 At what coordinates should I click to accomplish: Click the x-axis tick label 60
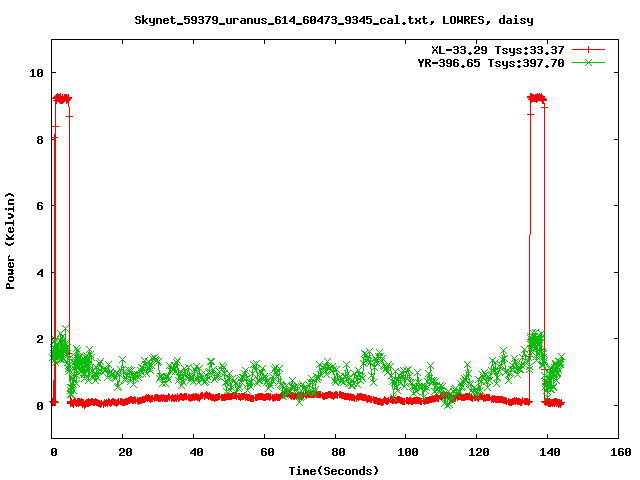[267, 452]
